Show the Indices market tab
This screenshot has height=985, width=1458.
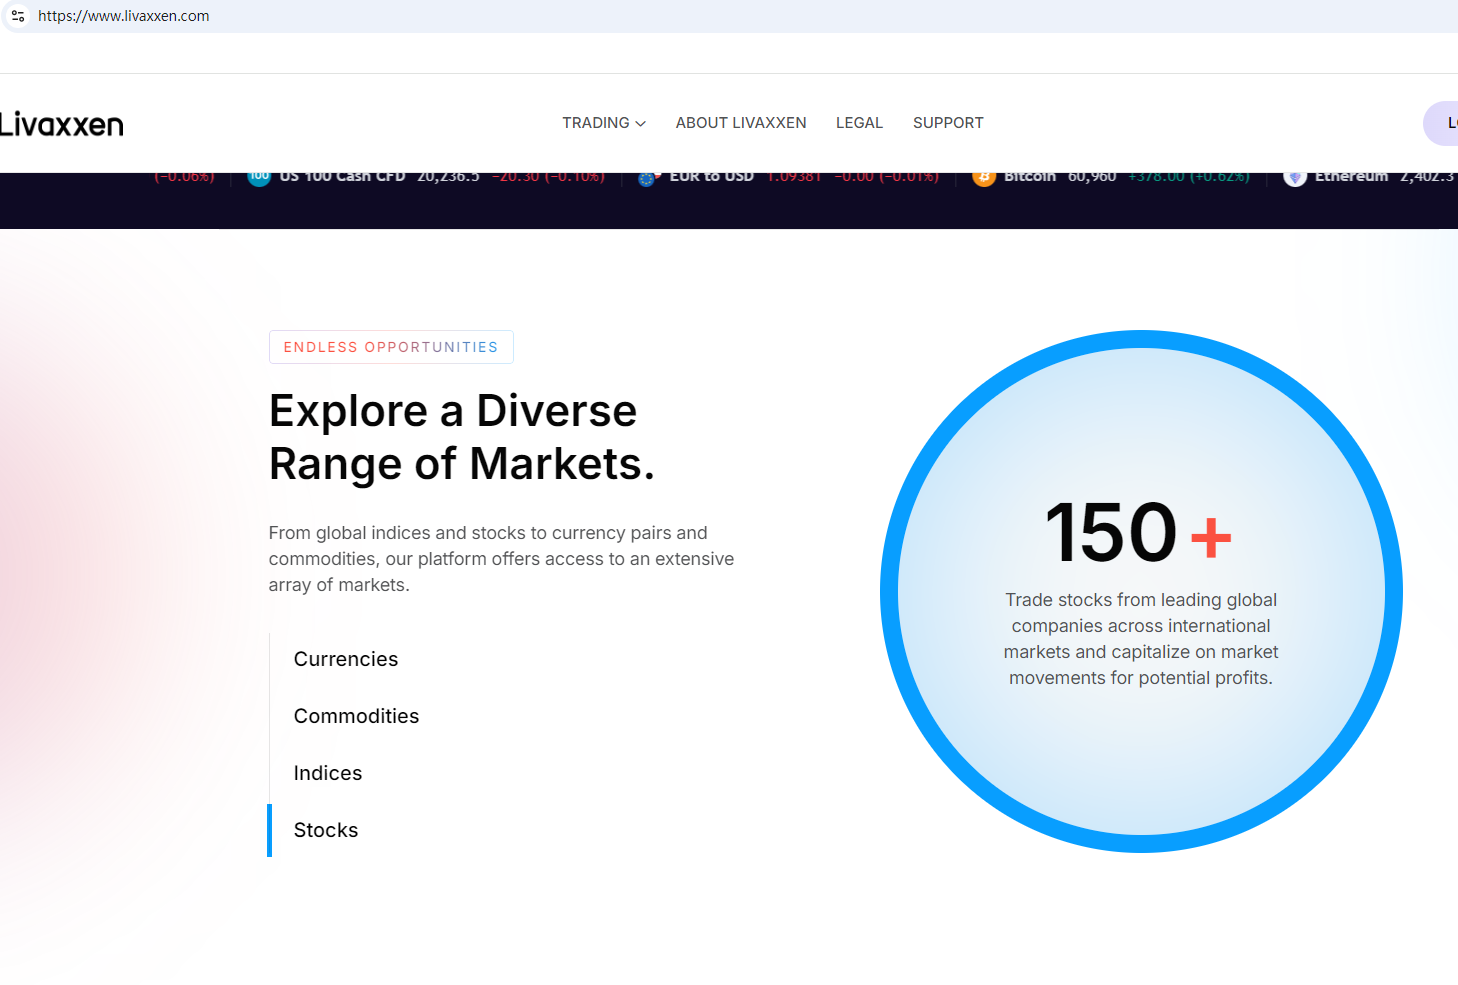pyautogui.click(x=328, y=773)
